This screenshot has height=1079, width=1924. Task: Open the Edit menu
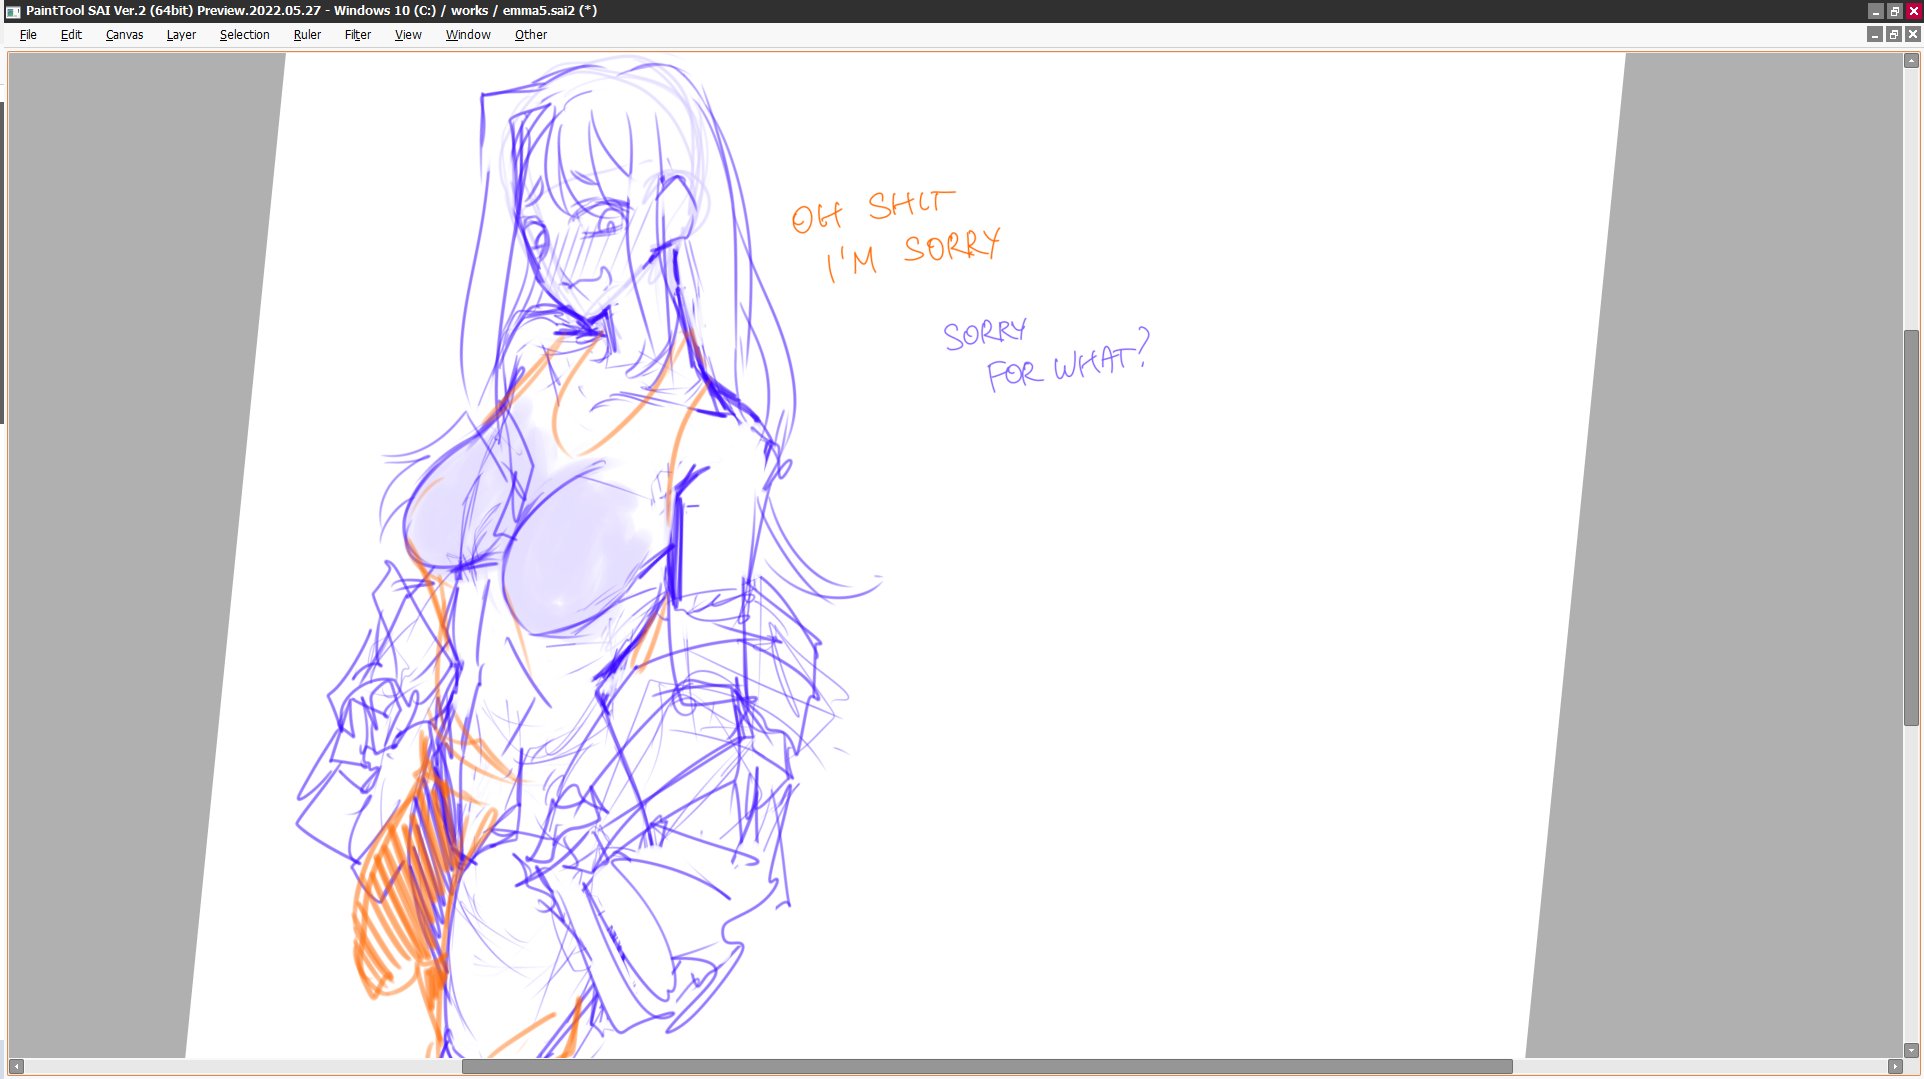pos(71,34)
